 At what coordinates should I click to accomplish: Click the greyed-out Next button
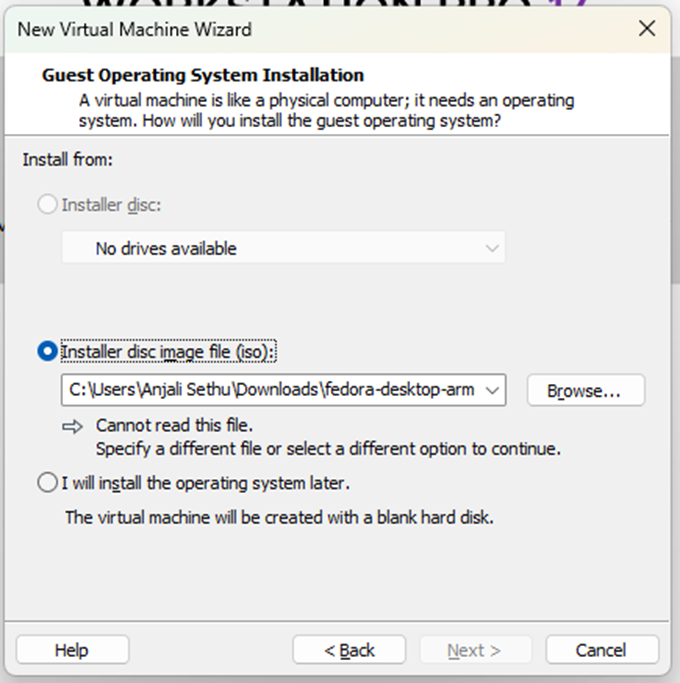(474, 650)
